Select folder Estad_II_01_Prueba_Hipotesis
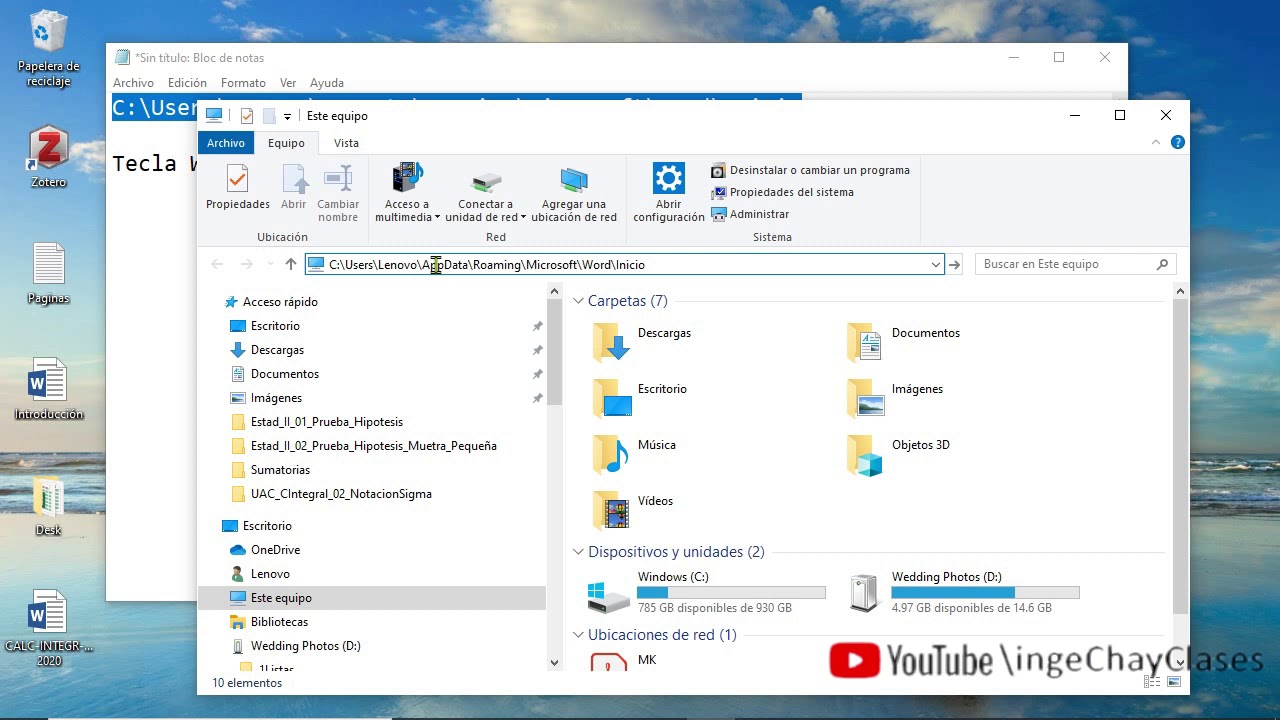Screen dimensions: 1280x720 [x=327, y=422]
